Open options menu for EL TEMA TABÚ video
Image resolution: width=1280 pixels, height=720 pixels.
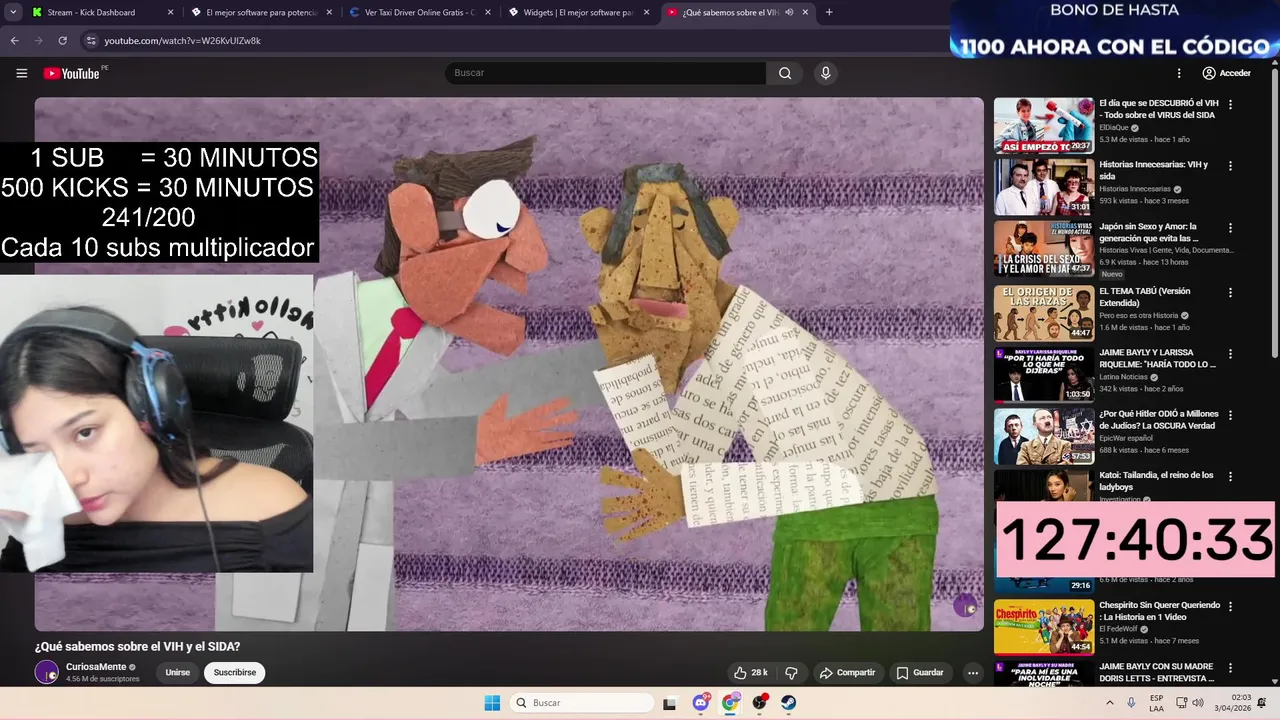pos(1231,293)
